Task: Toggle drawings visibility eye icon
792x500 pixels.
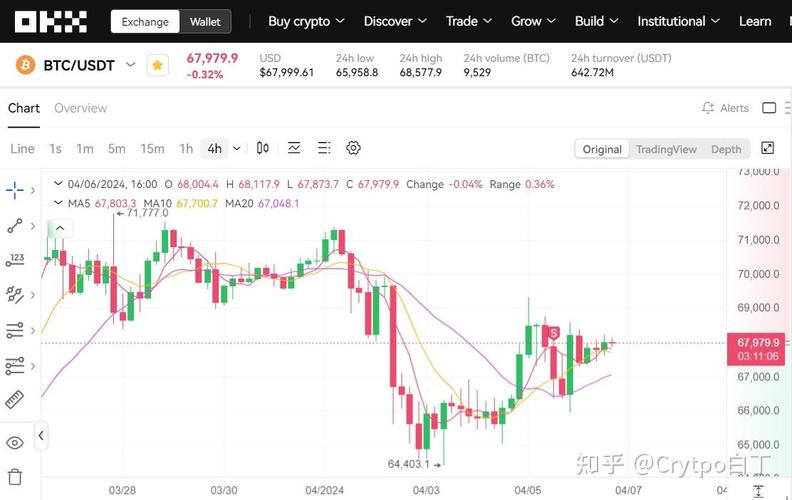Action: click(15, 442)
